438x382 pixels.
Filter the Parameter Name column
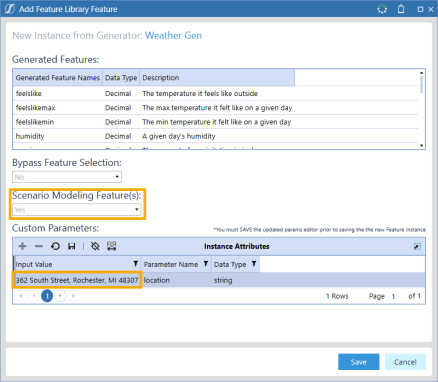(x=206, y=264)
